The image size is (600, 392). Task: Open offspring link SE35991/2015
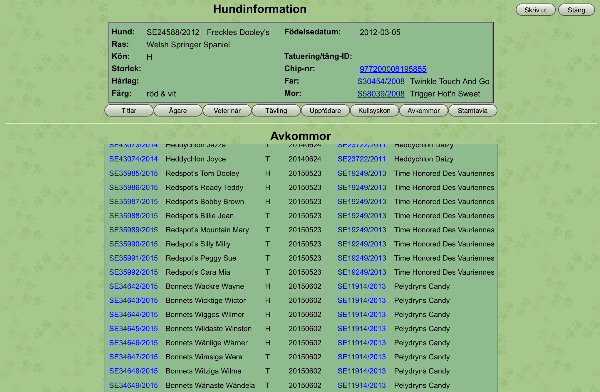pos(134,258)
